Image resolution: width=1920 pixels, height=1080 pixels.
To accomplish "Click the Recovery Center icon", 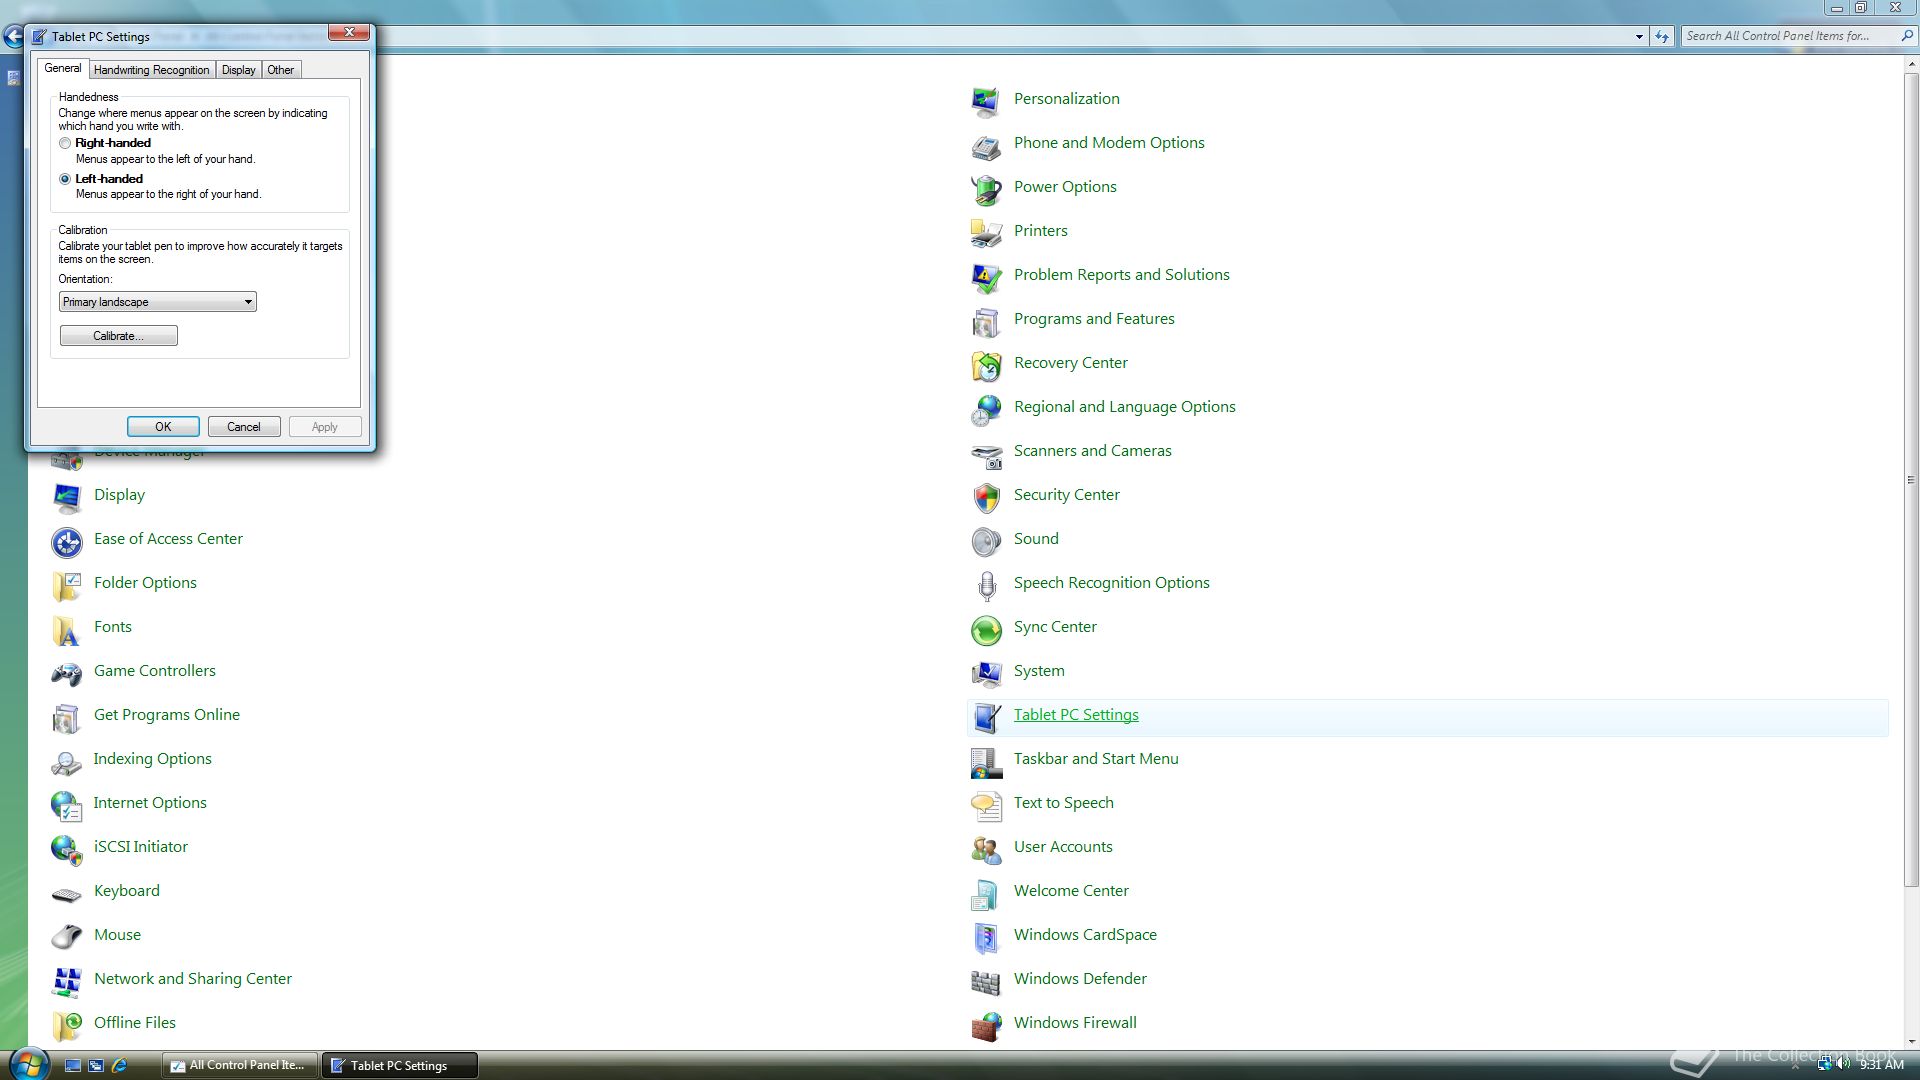I will 986,364.
